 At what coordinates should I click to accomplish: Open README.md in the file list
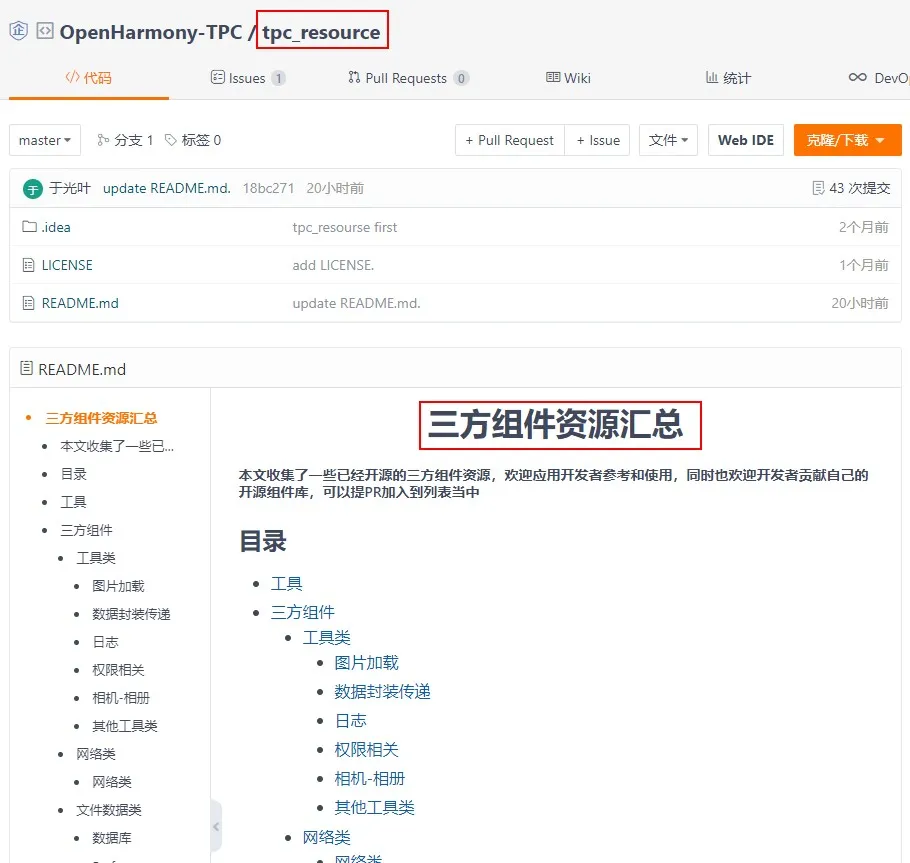click(80, 303)
